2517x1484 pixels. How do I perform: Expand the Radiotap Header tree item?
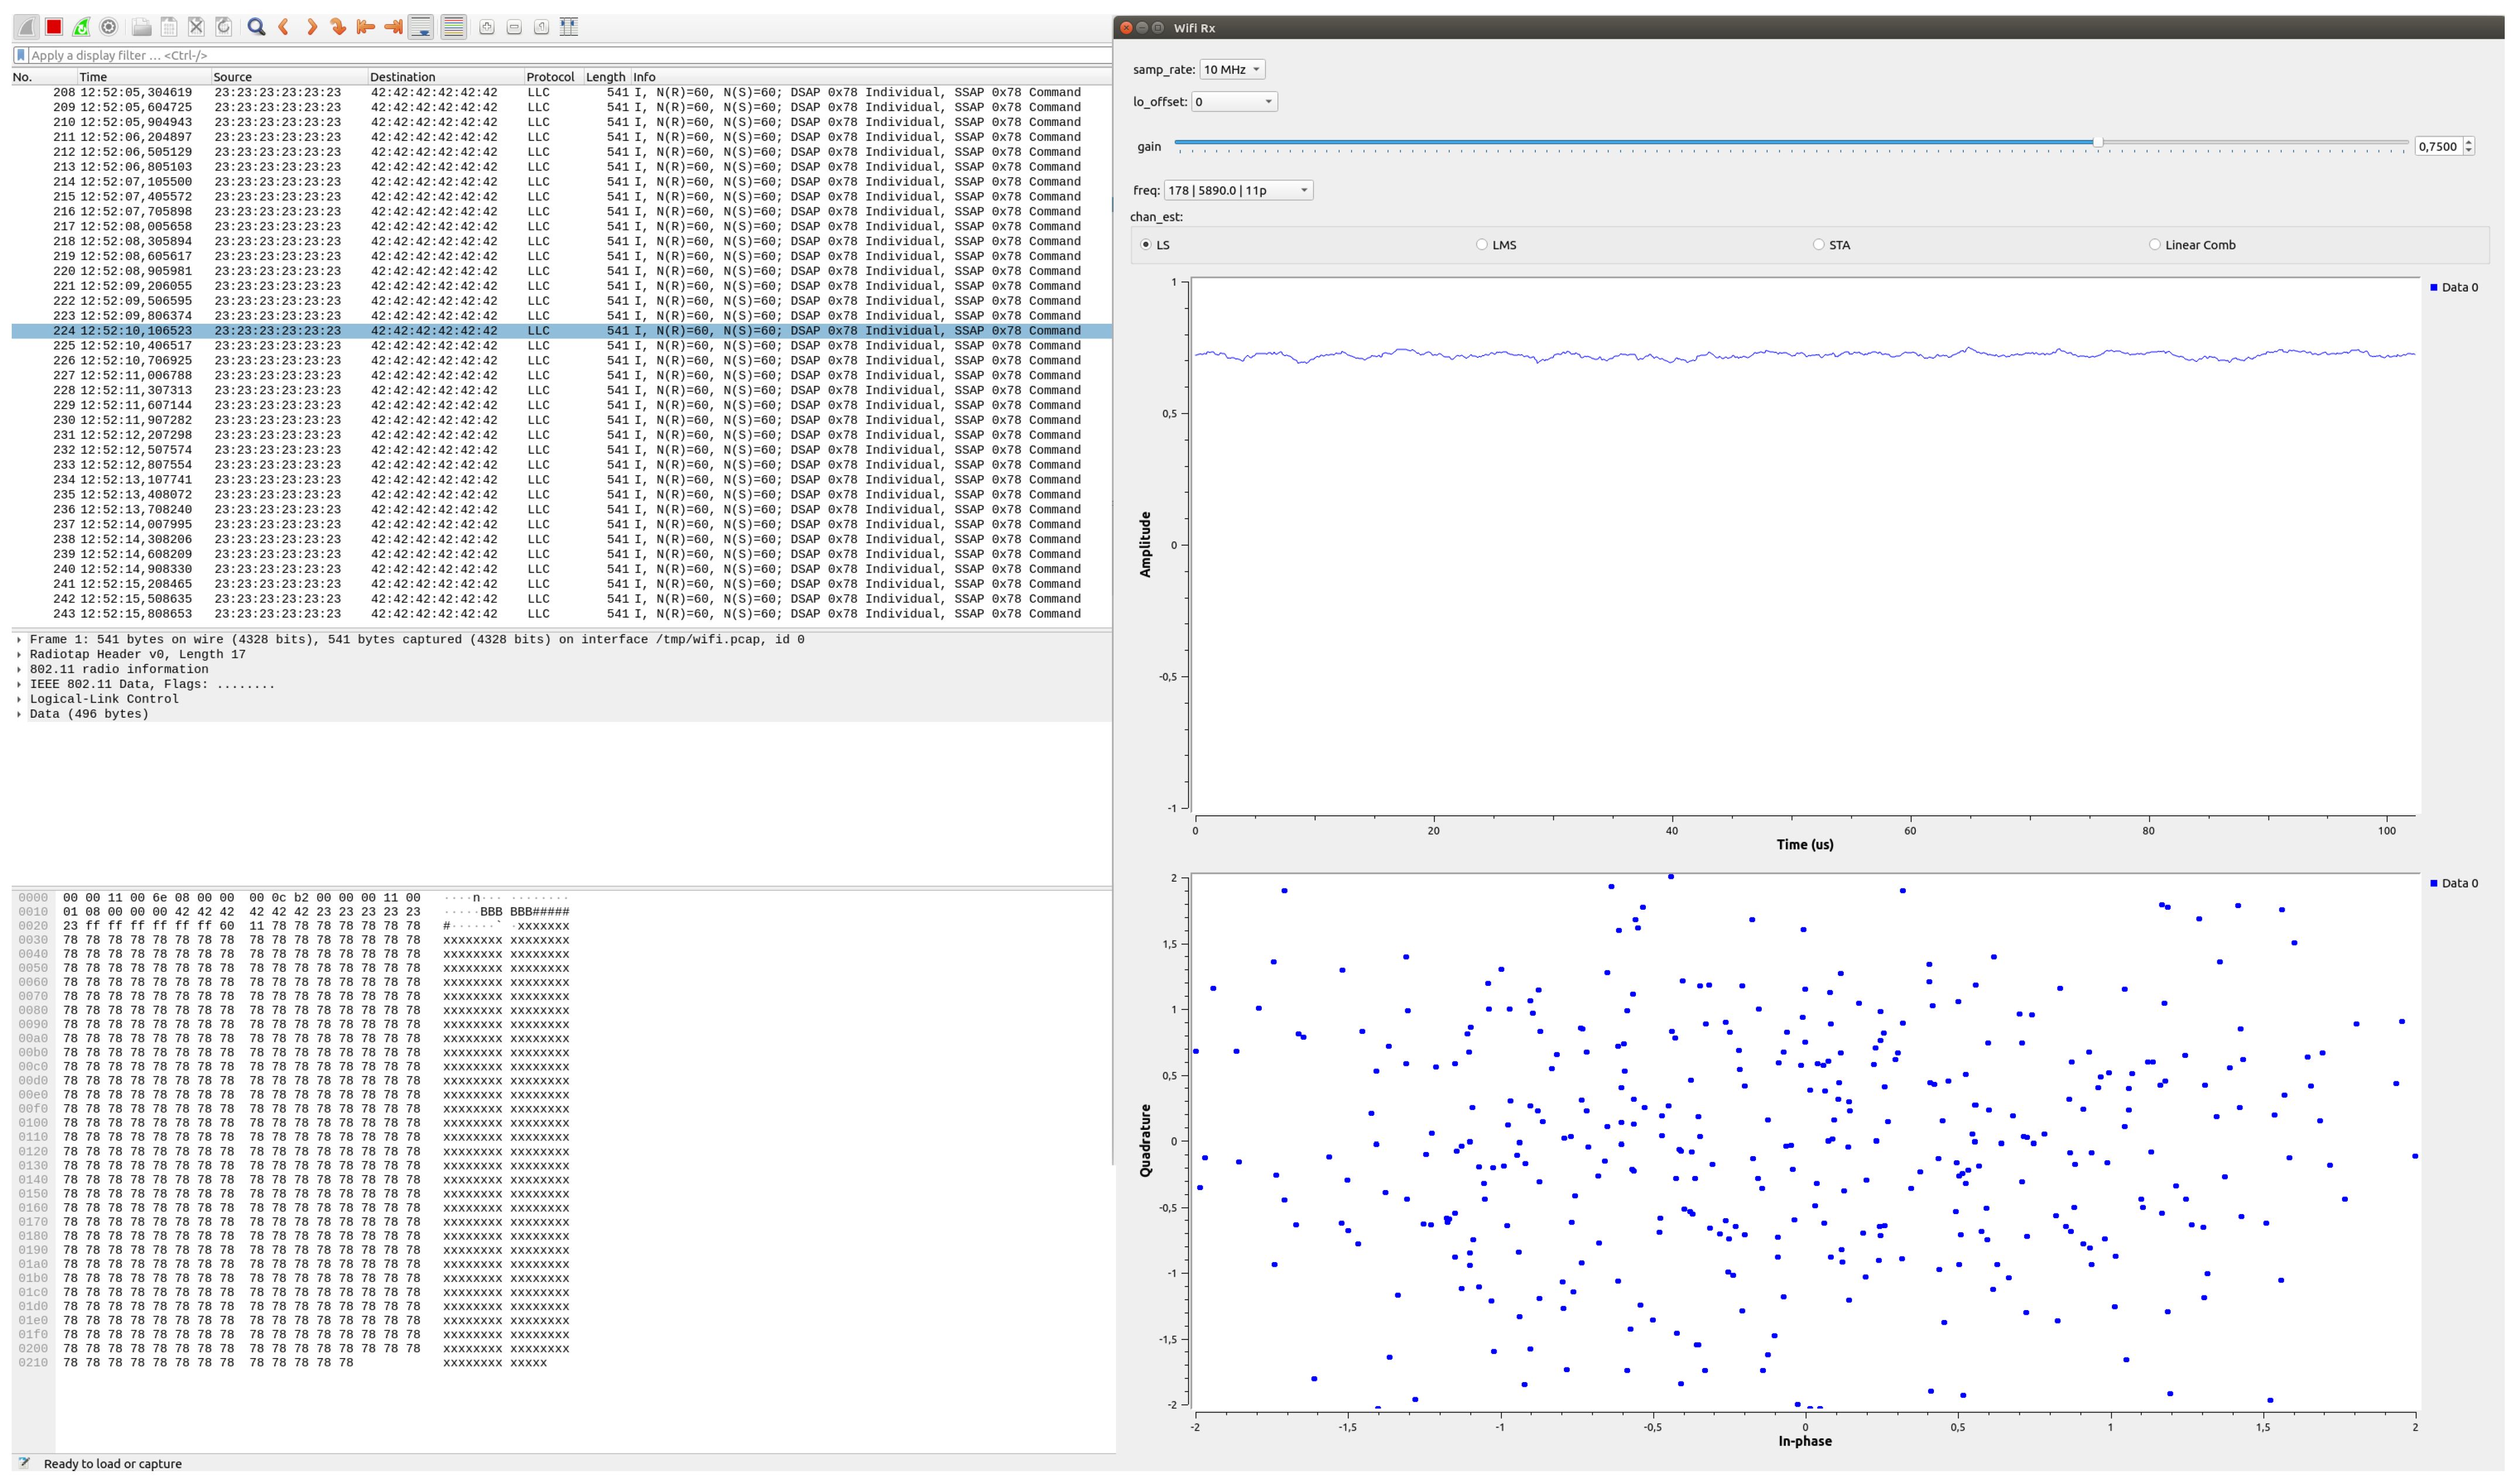point(19,655)
